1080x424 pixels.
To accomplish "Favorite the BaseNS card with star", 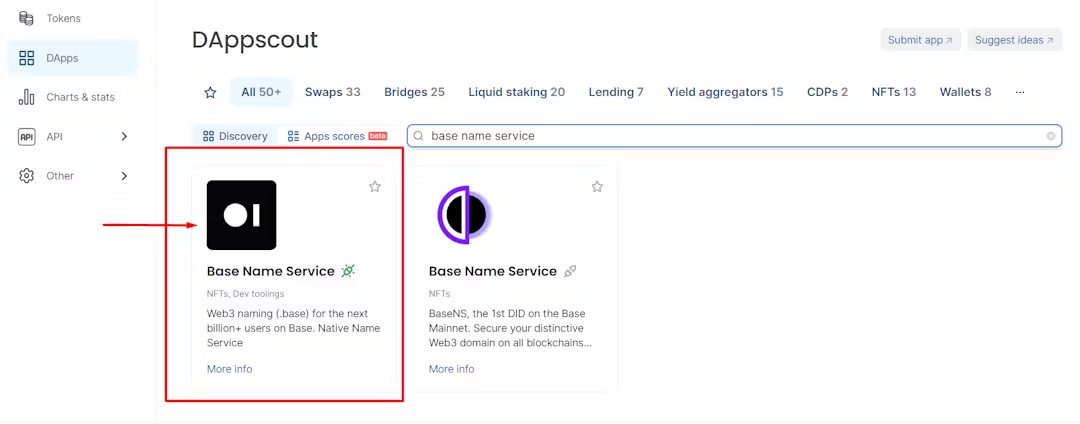I will [597, 187].
